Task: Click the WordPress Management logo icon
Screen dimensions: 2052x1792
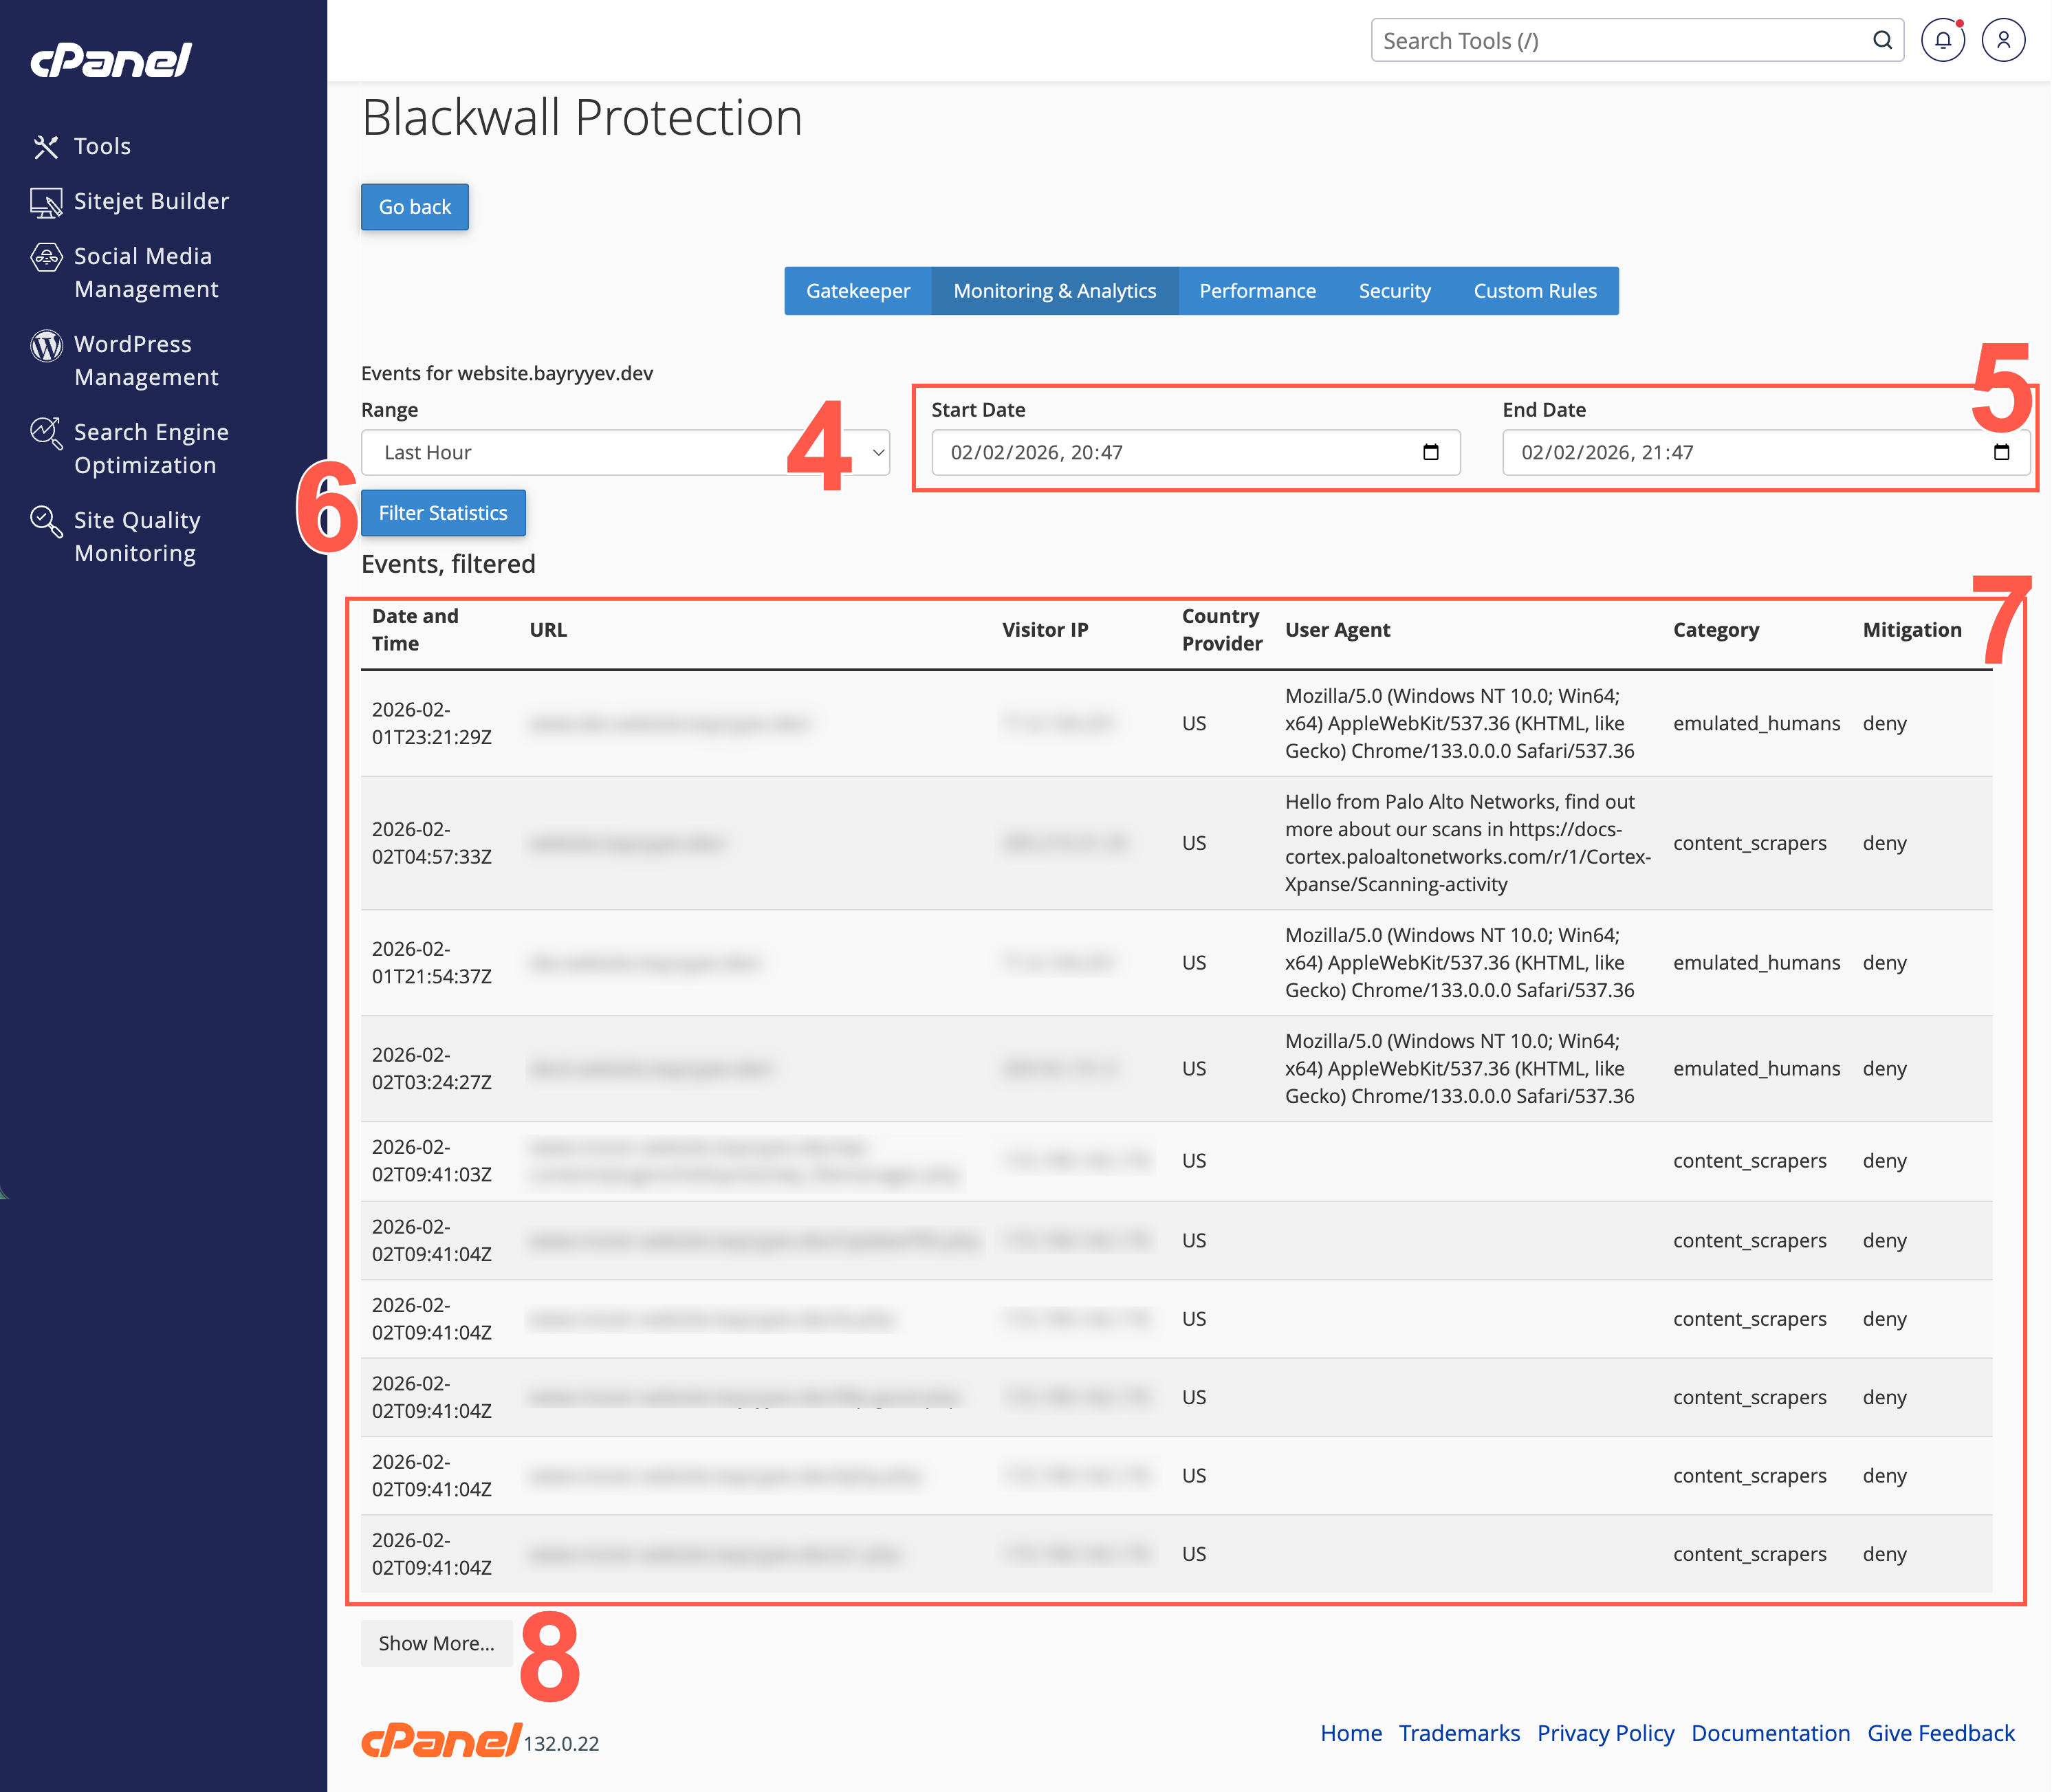Action: click(x=46, y=345)
